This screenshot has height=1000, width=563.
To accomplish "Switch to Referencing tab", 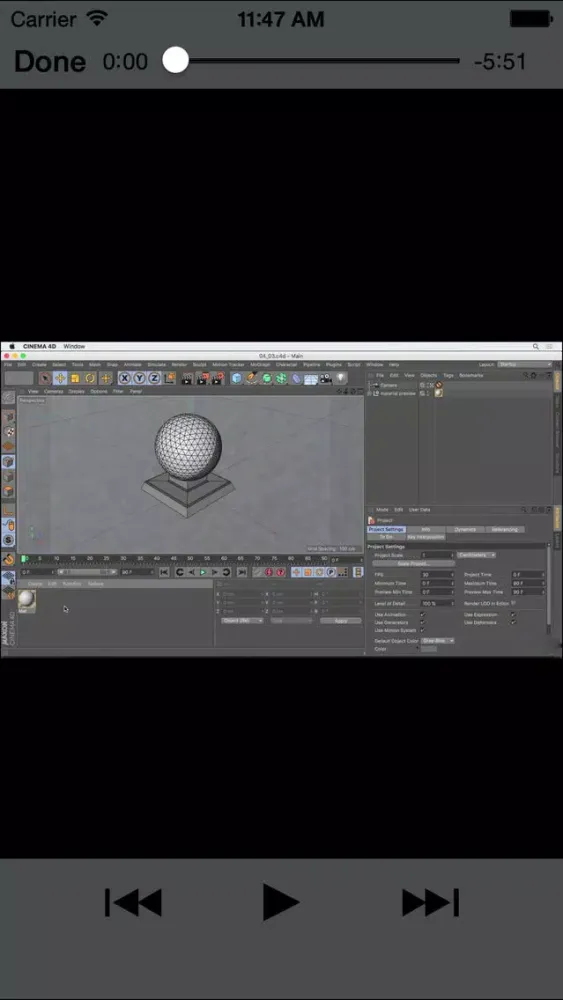I will click(504, 529).
